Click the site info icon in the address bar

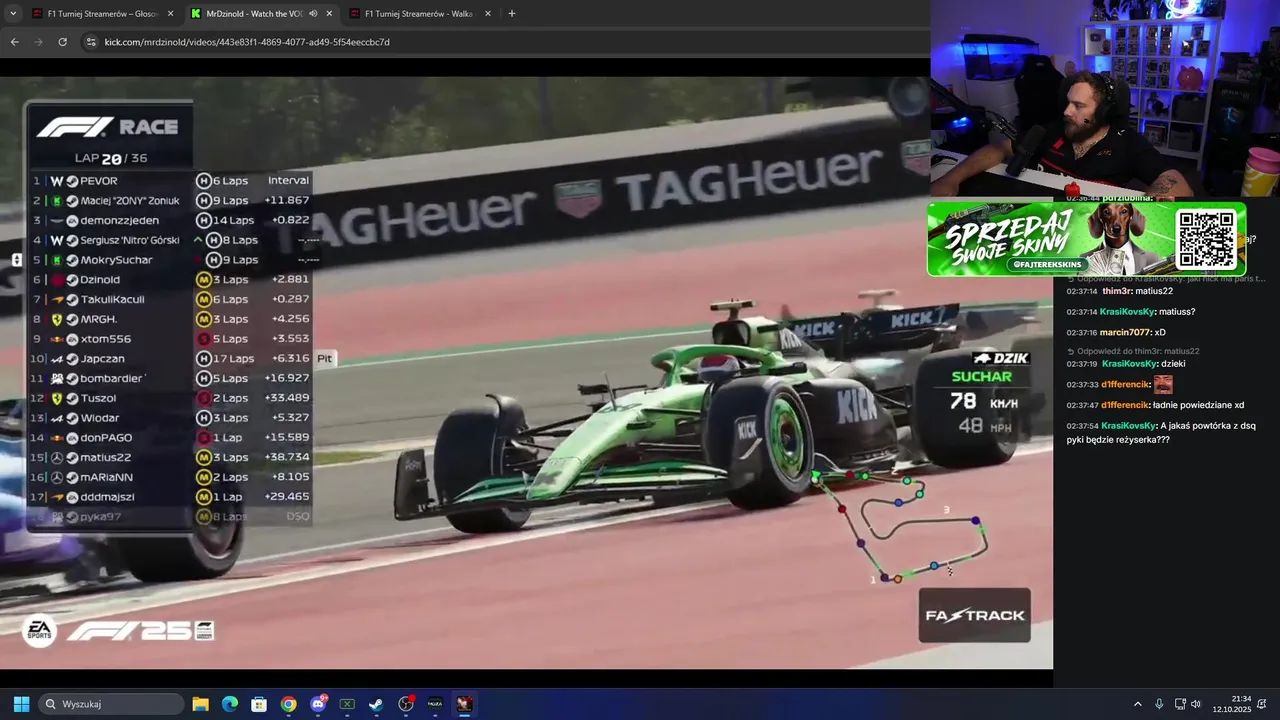91,42
